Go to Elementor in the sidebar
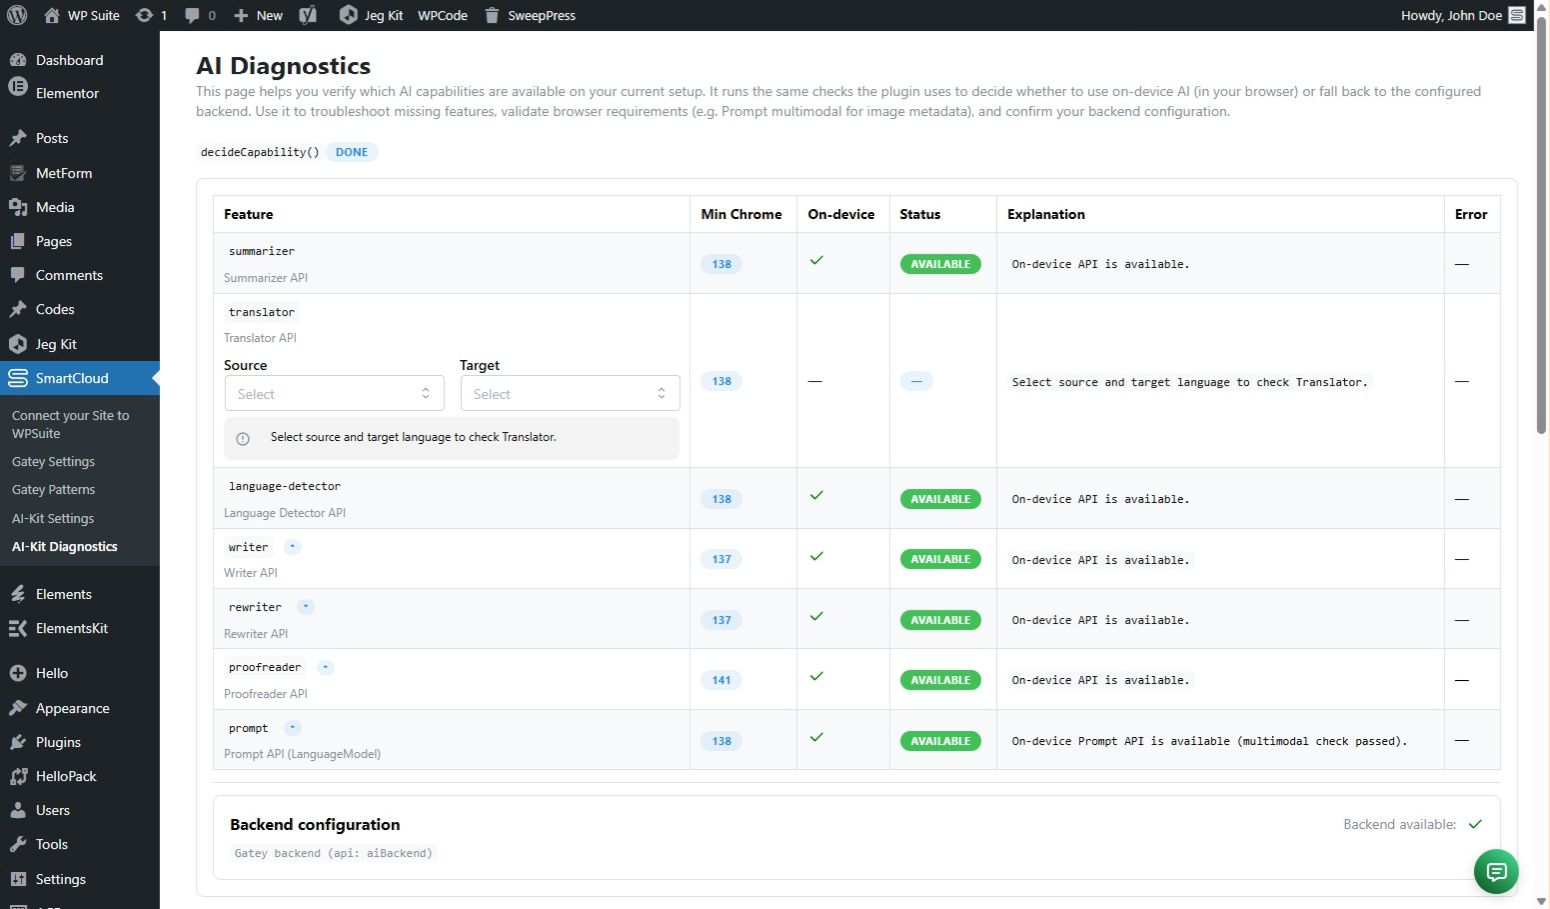The height and width of the screenshot is (909, 1550). (67, 93)
